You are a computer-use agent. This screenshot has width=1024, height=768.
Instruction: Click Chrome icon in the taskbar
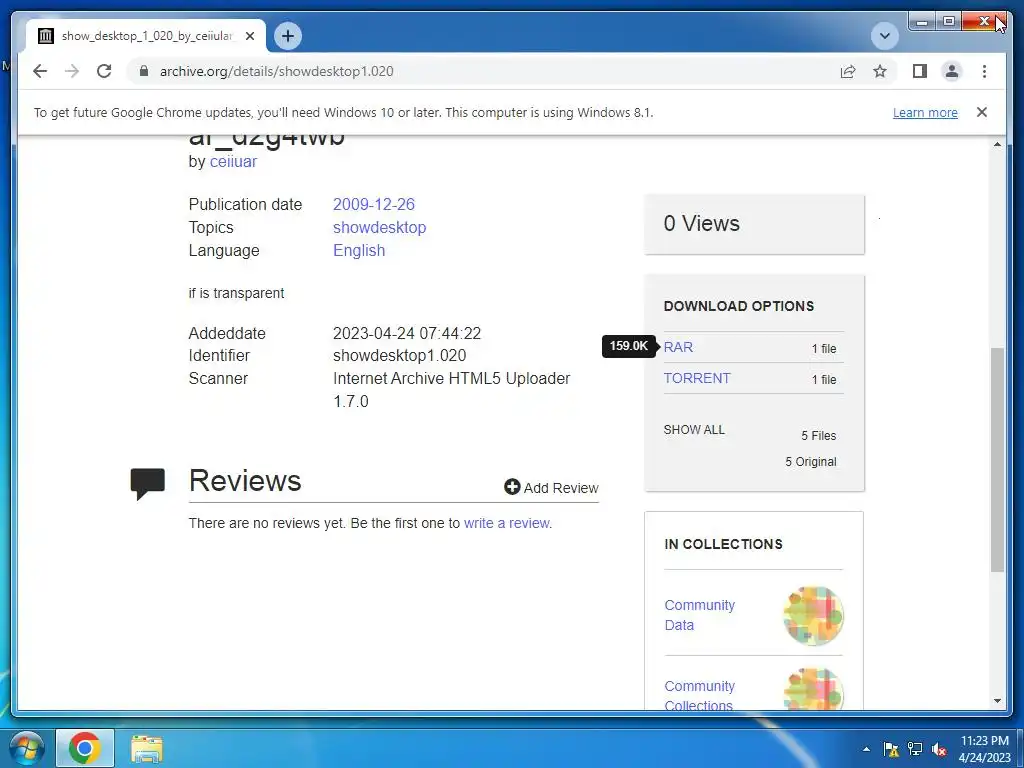85,748
